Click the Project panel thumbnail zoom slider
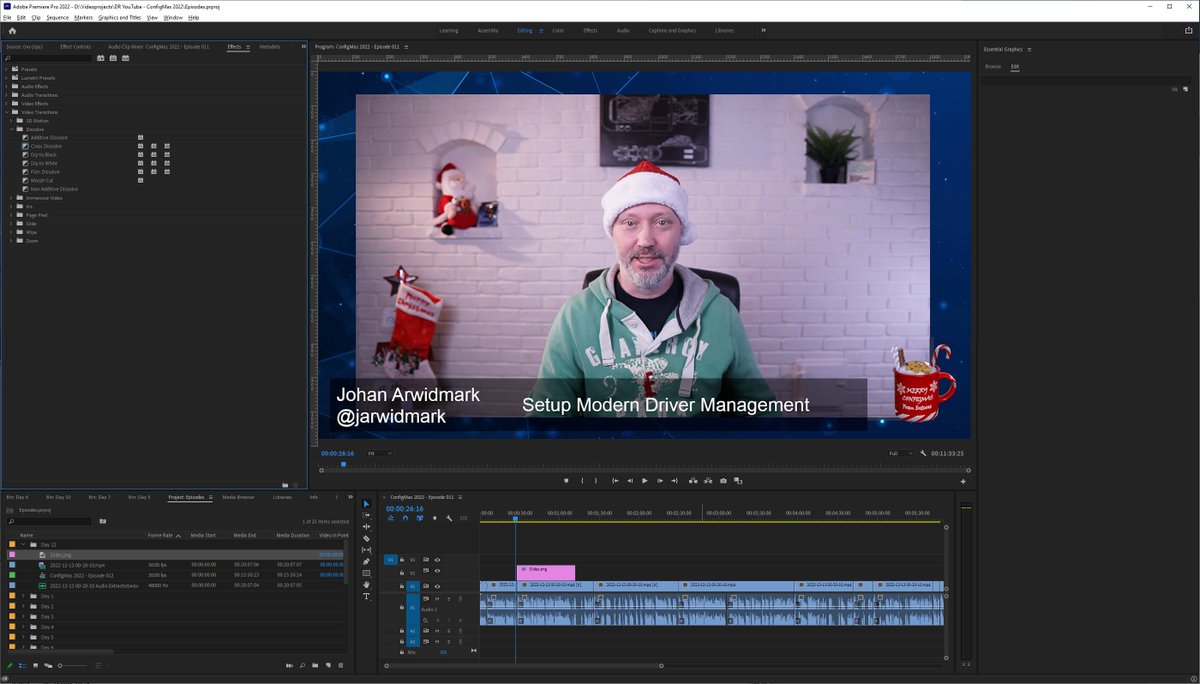Viewport: 1200px width, 684px height. point(73,665)
